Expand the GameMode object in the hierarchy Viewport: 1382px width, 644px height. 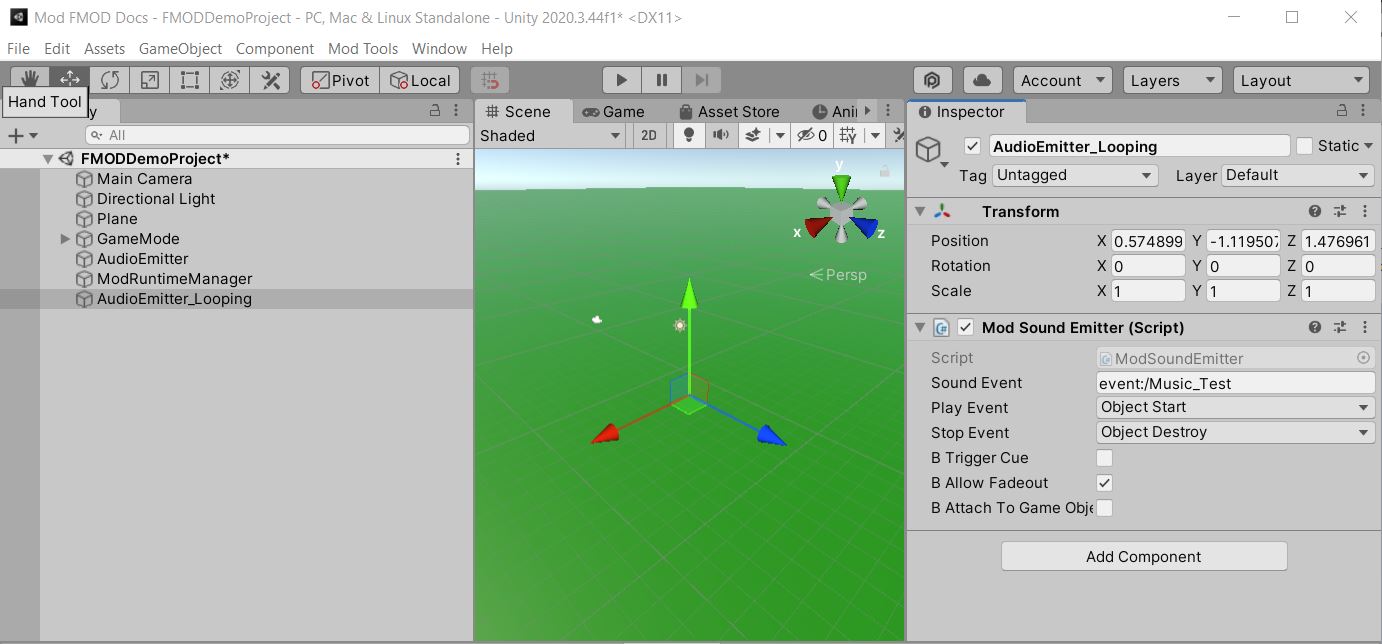pos(65,238)
